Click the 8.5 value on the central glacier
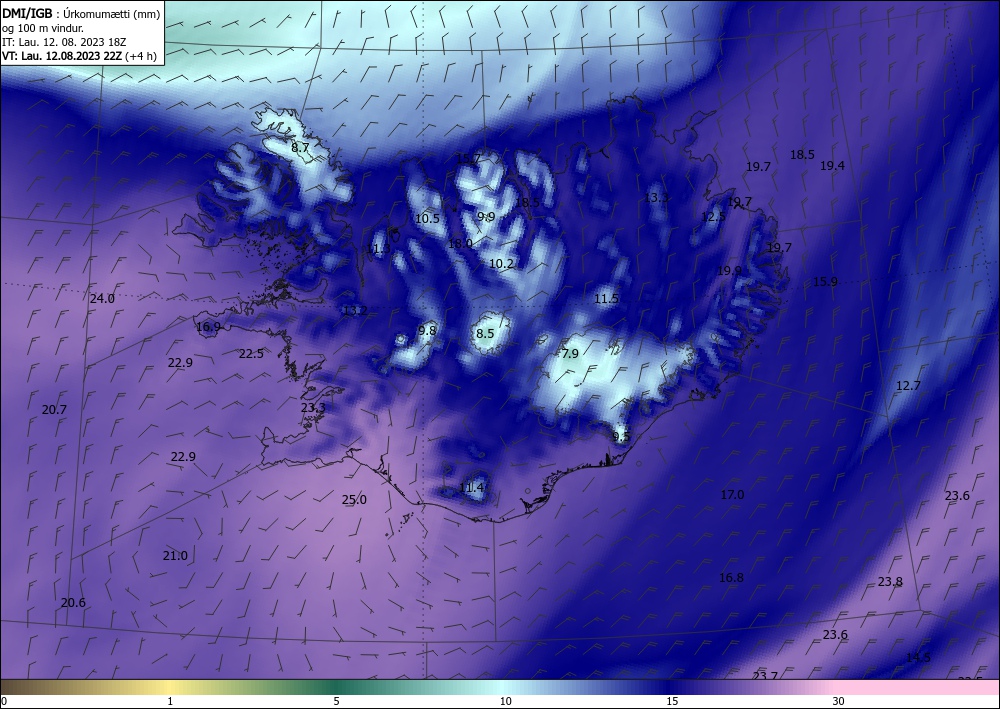 coord(485,333)
